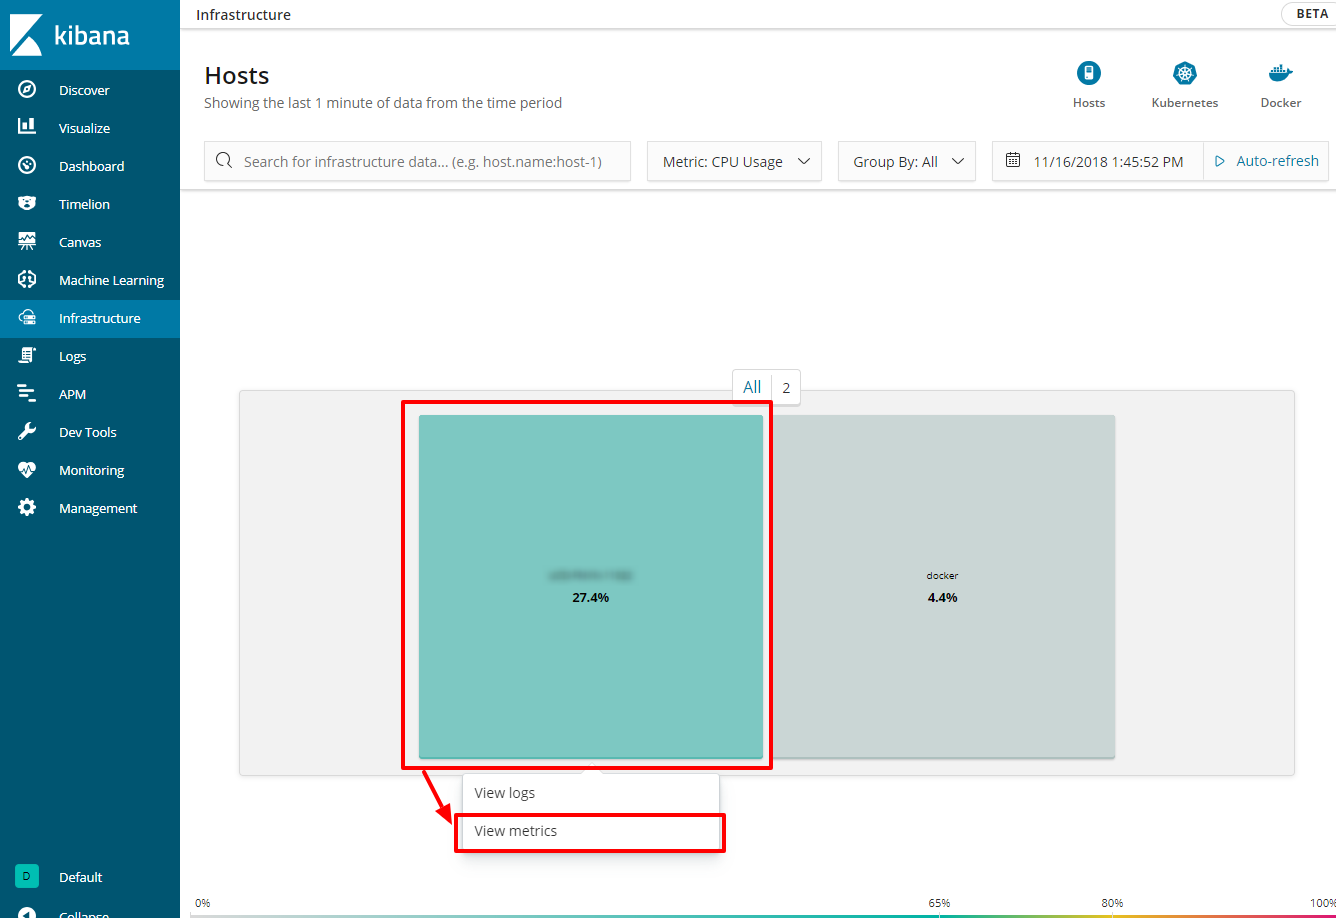Click the search magnifier icon
The height and width of the screenshot is (918, 1336).
pyautogui.click(x=224, y=161)
